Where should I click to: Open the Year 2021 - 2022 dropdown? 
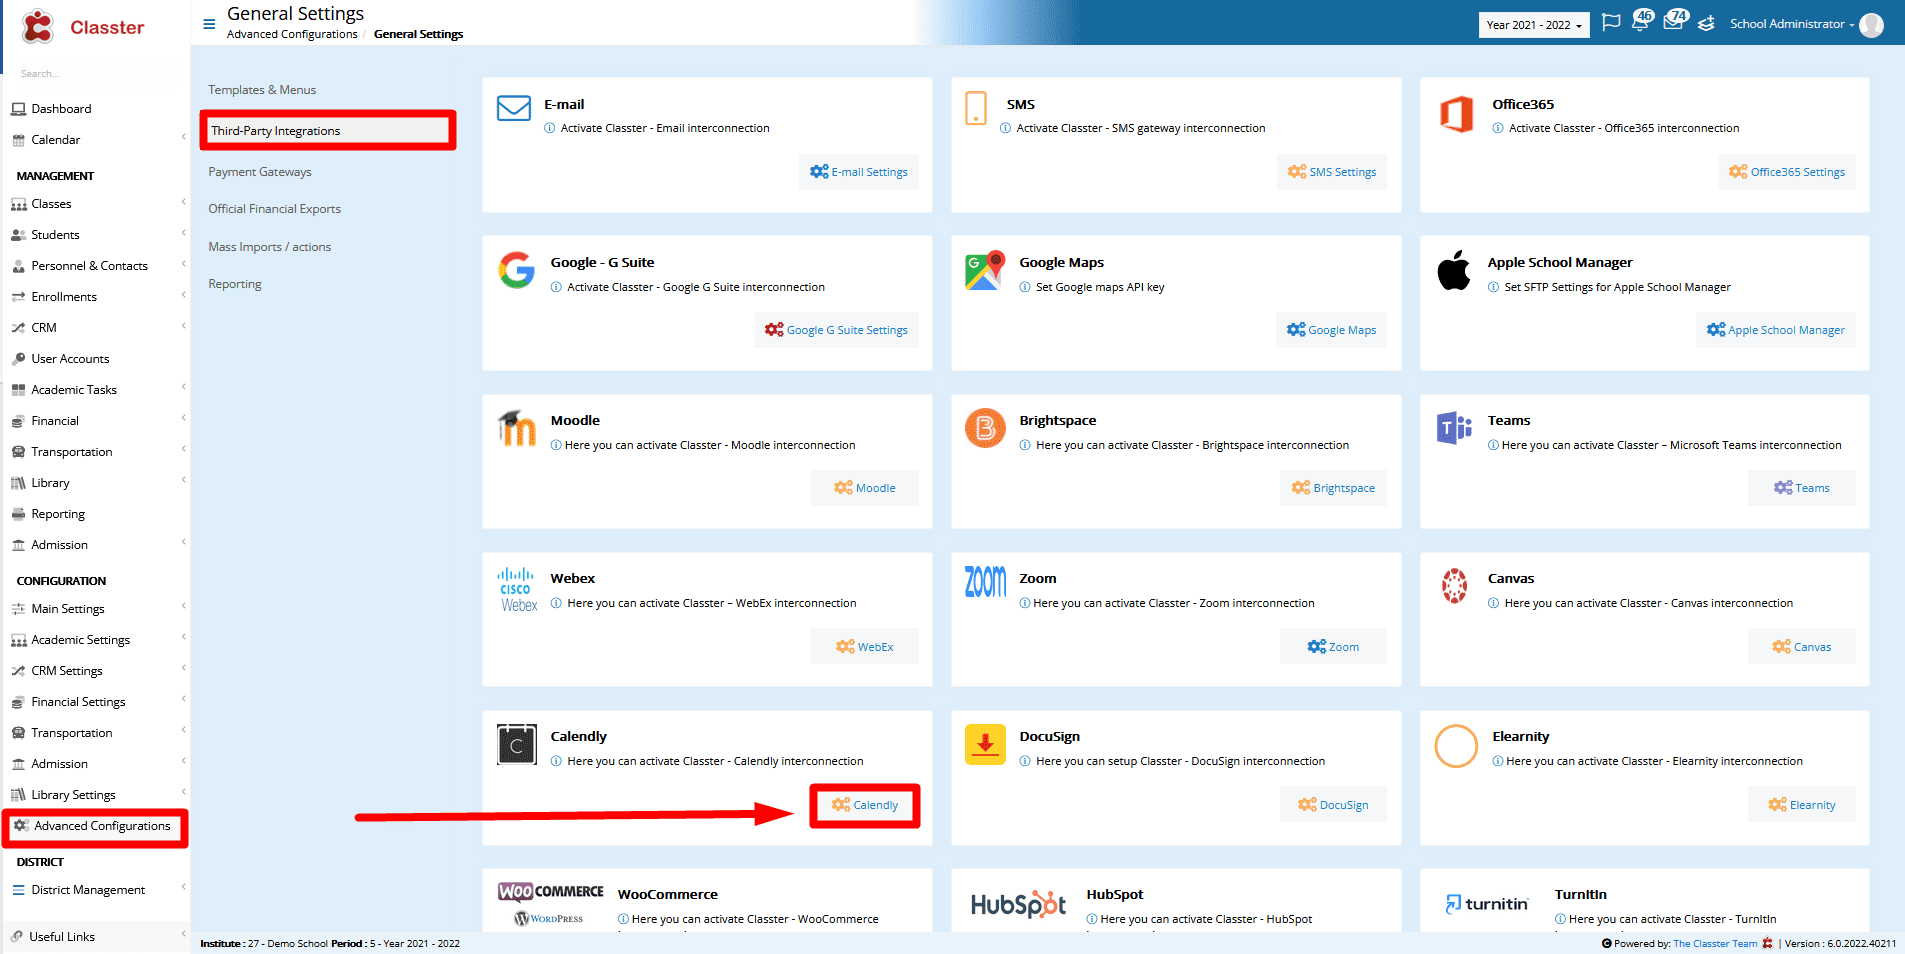1533,25
